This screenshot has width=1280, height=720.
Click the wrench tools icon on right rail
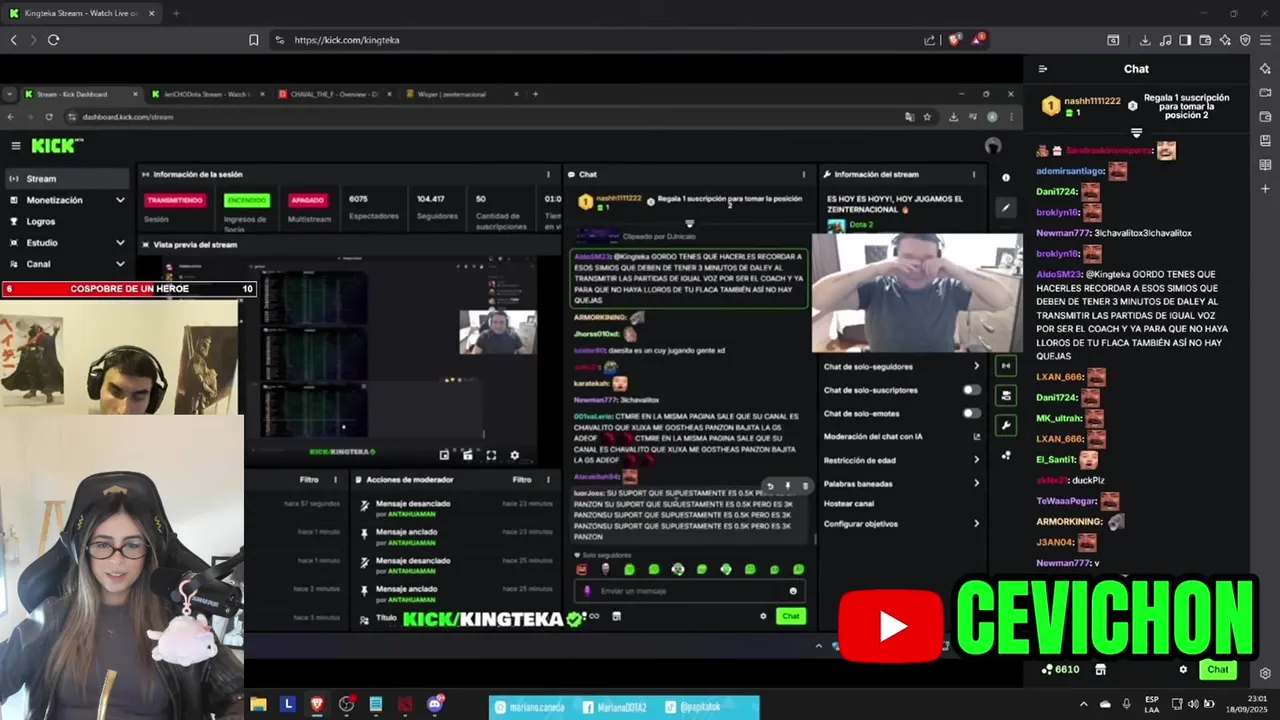click(1006, 425)
